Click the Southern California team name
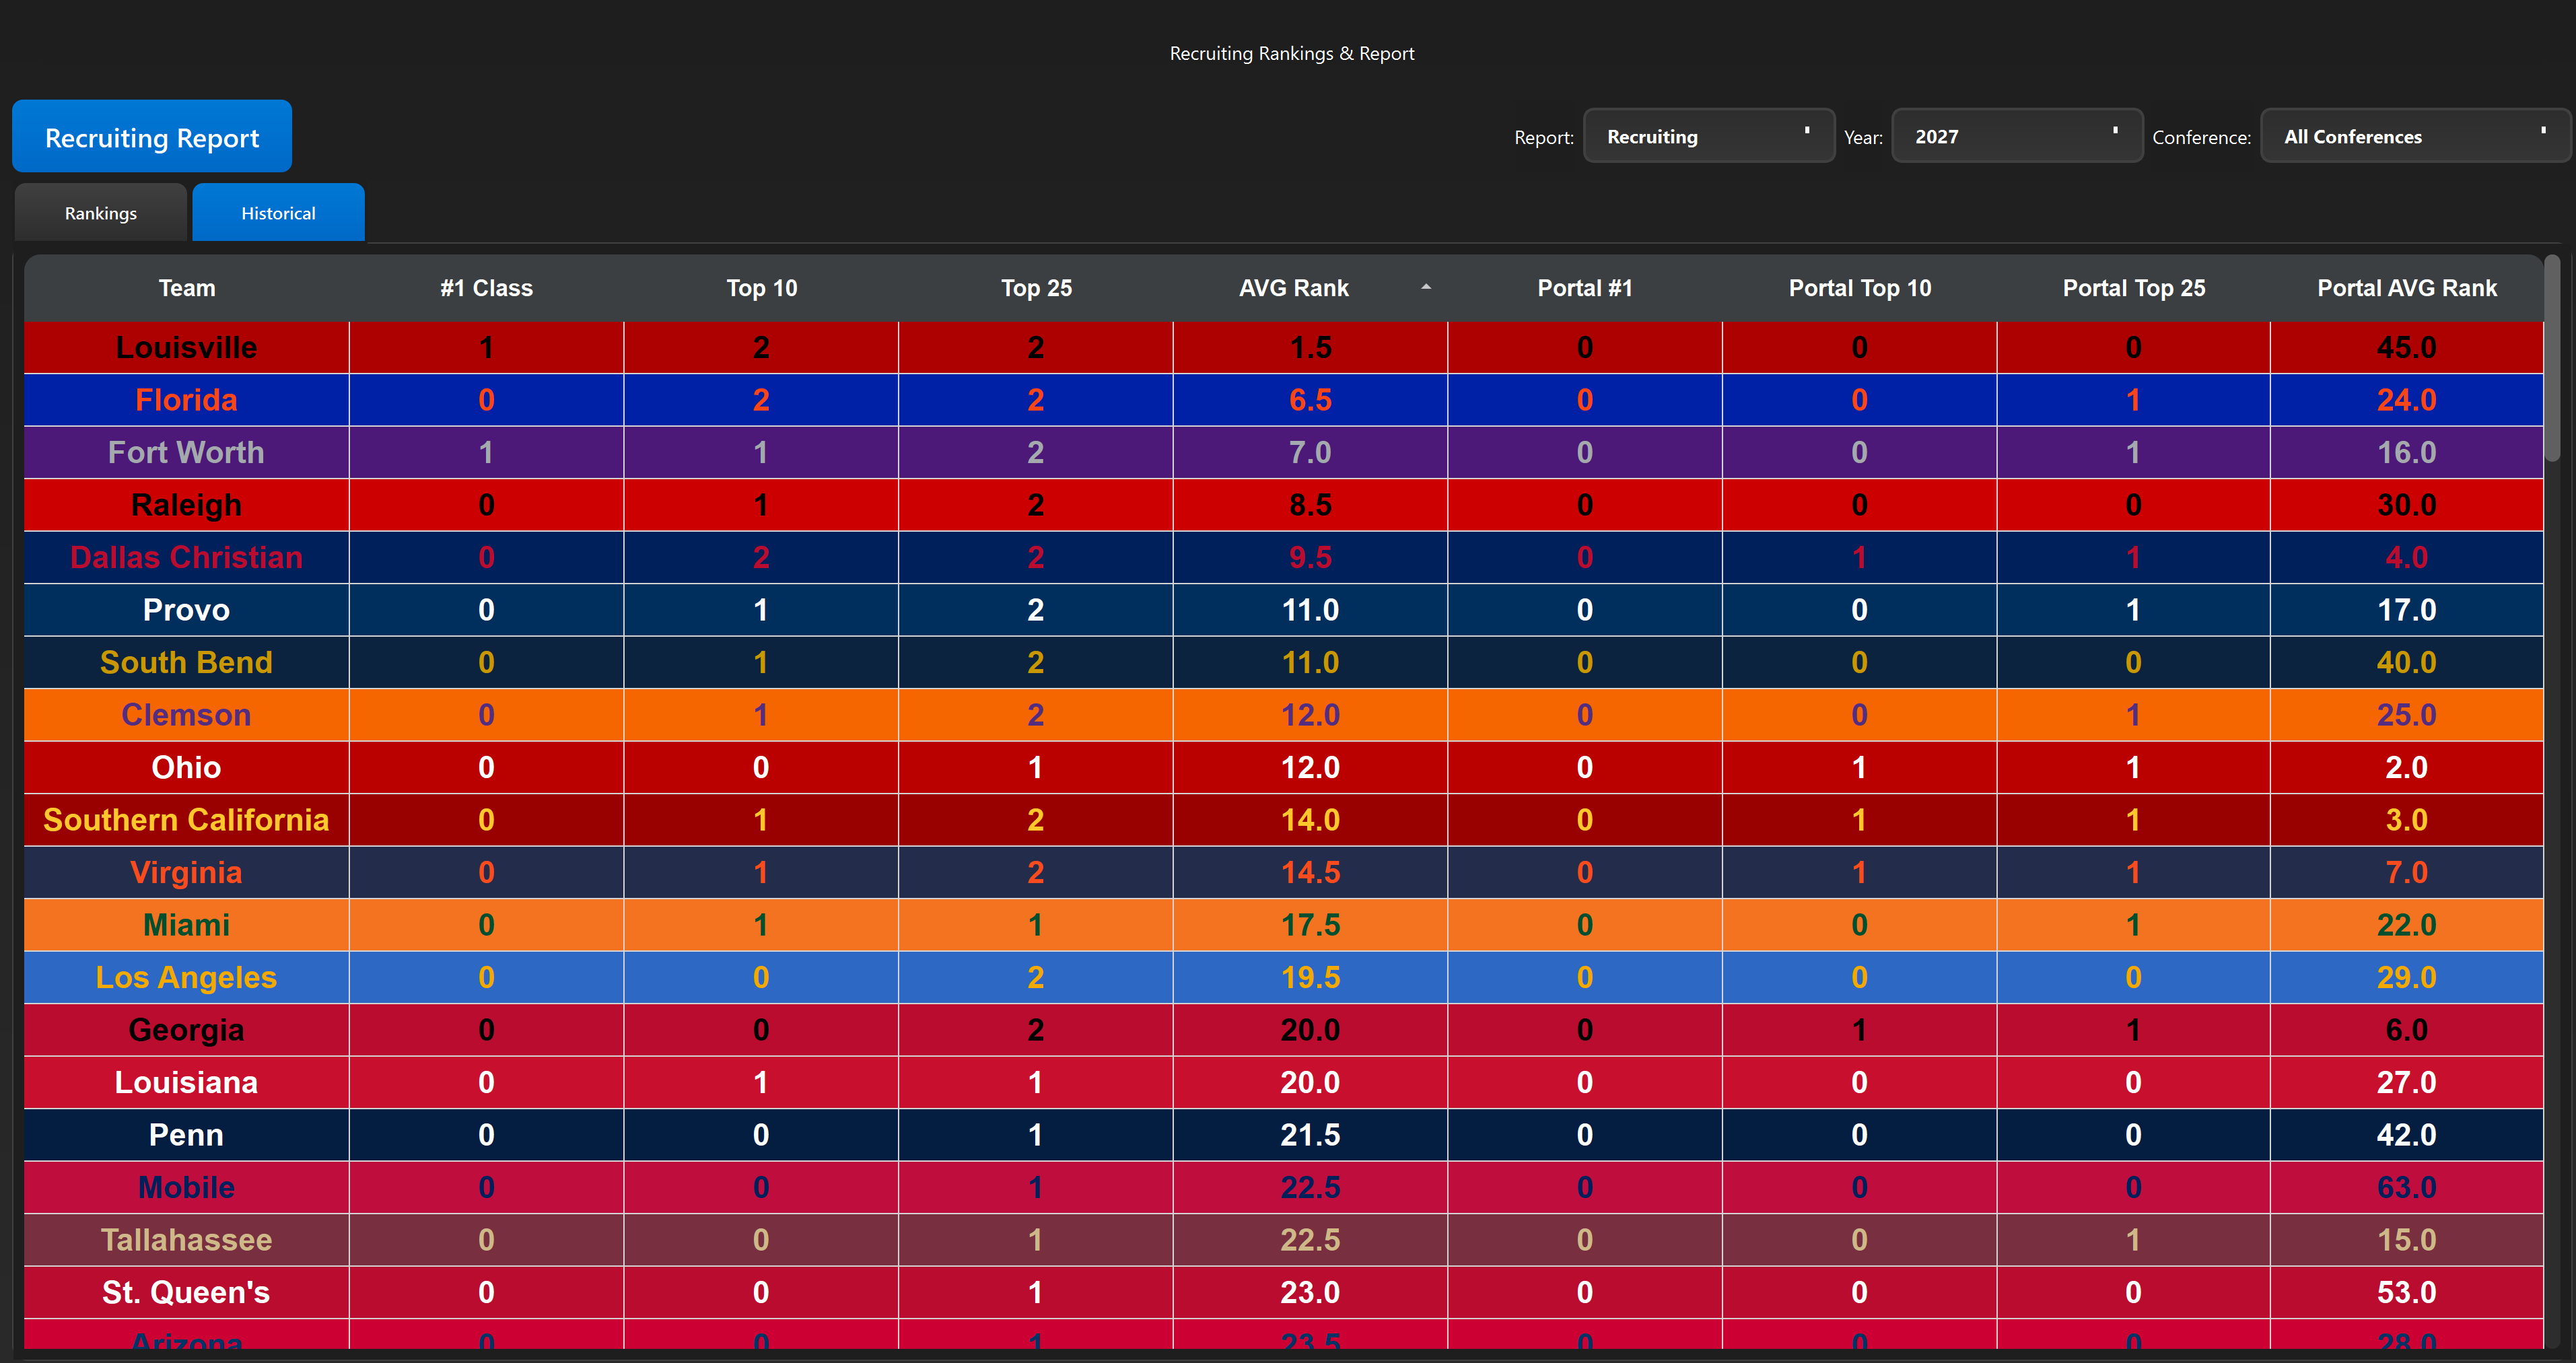The height and width of the screenshot is (1363, 2576). point(187,820)
